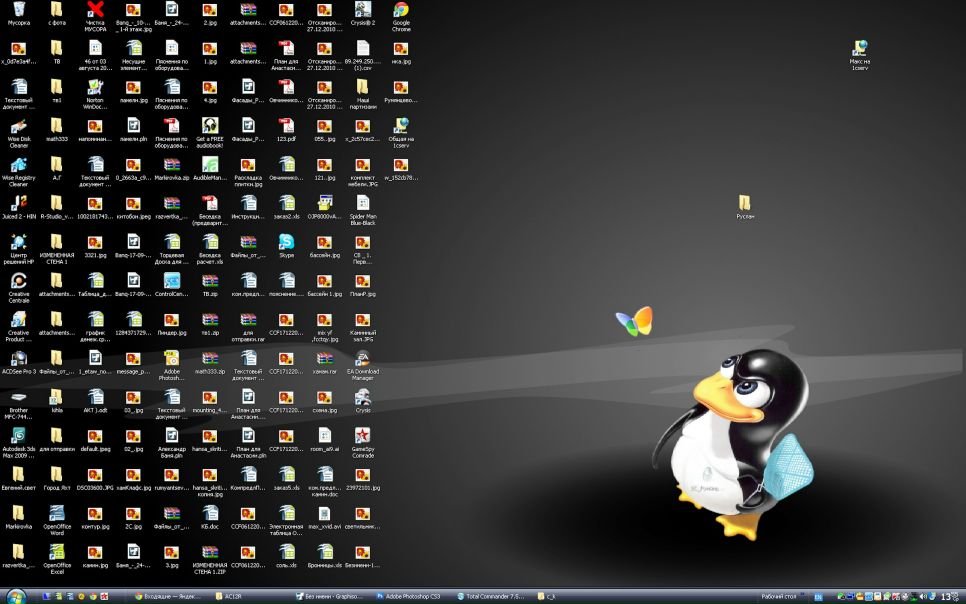Viewport: 966px width, 604px height.
Task: Open the Wise Registry Cleaner icon
Action: coord(18,171)
